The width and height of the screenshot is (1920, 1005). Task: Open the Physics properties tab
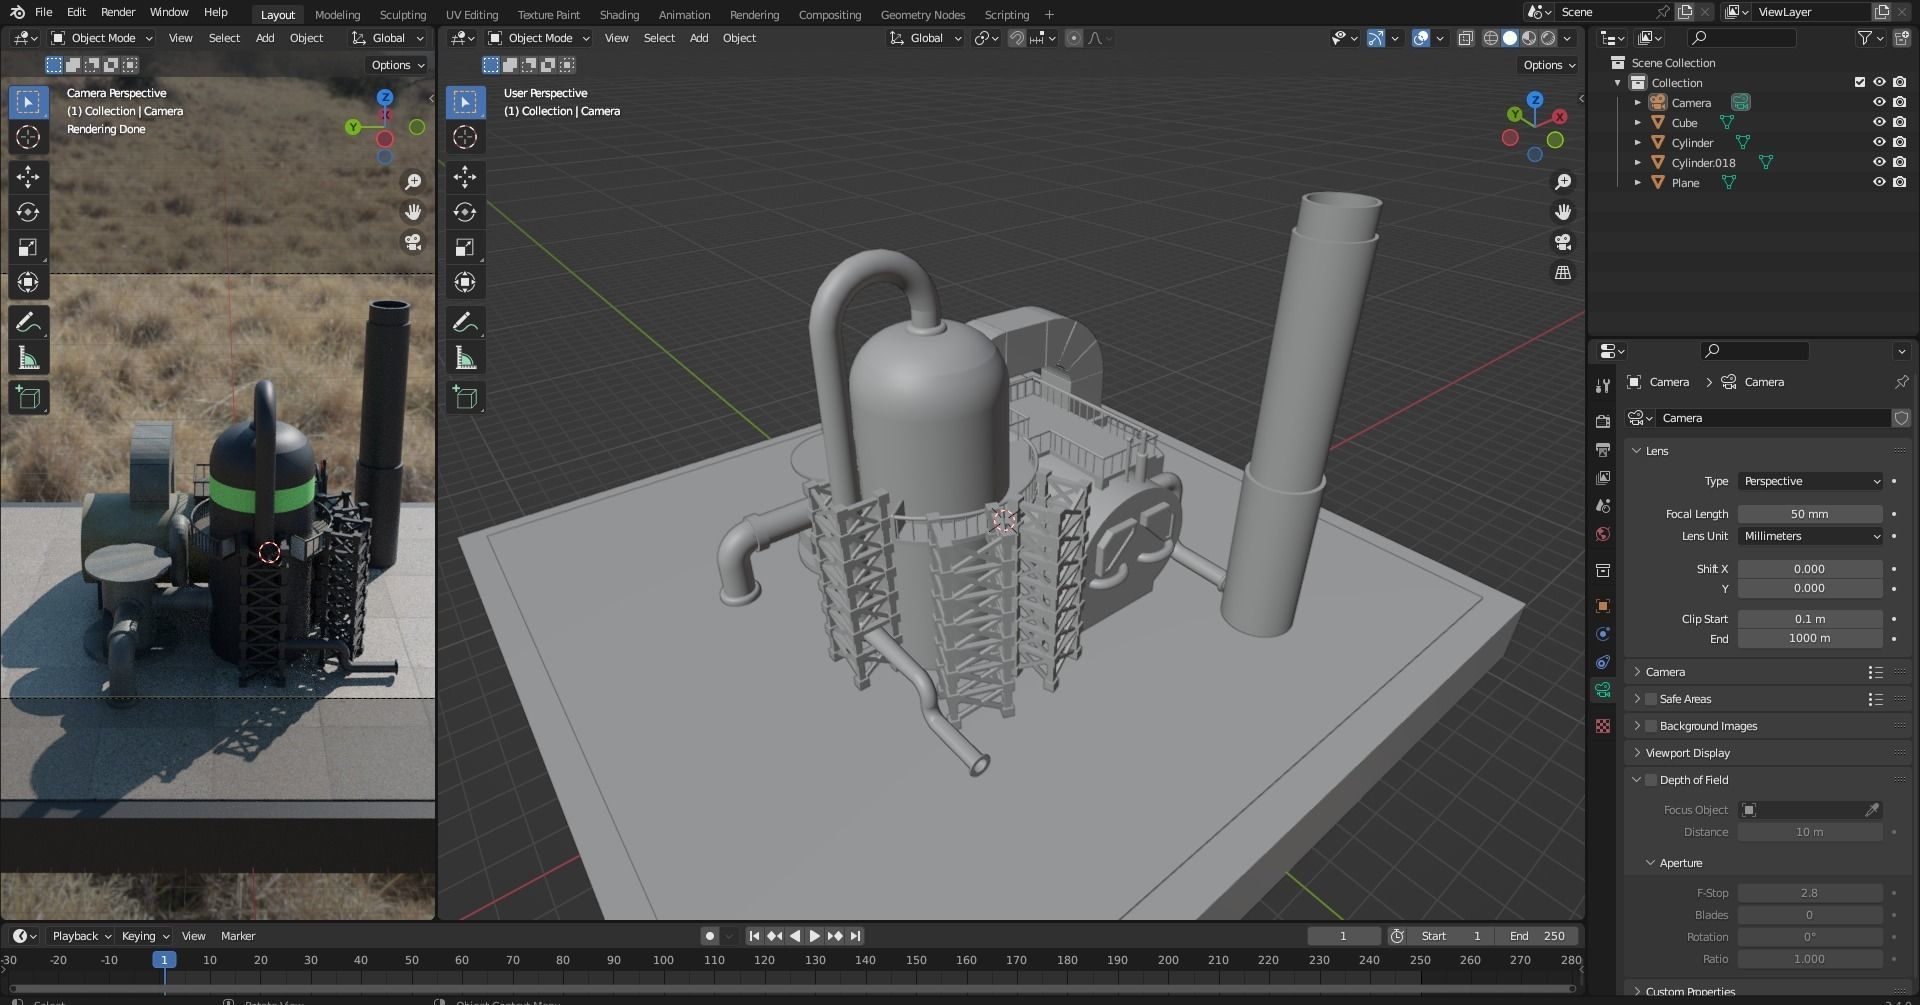(1603, 633)
